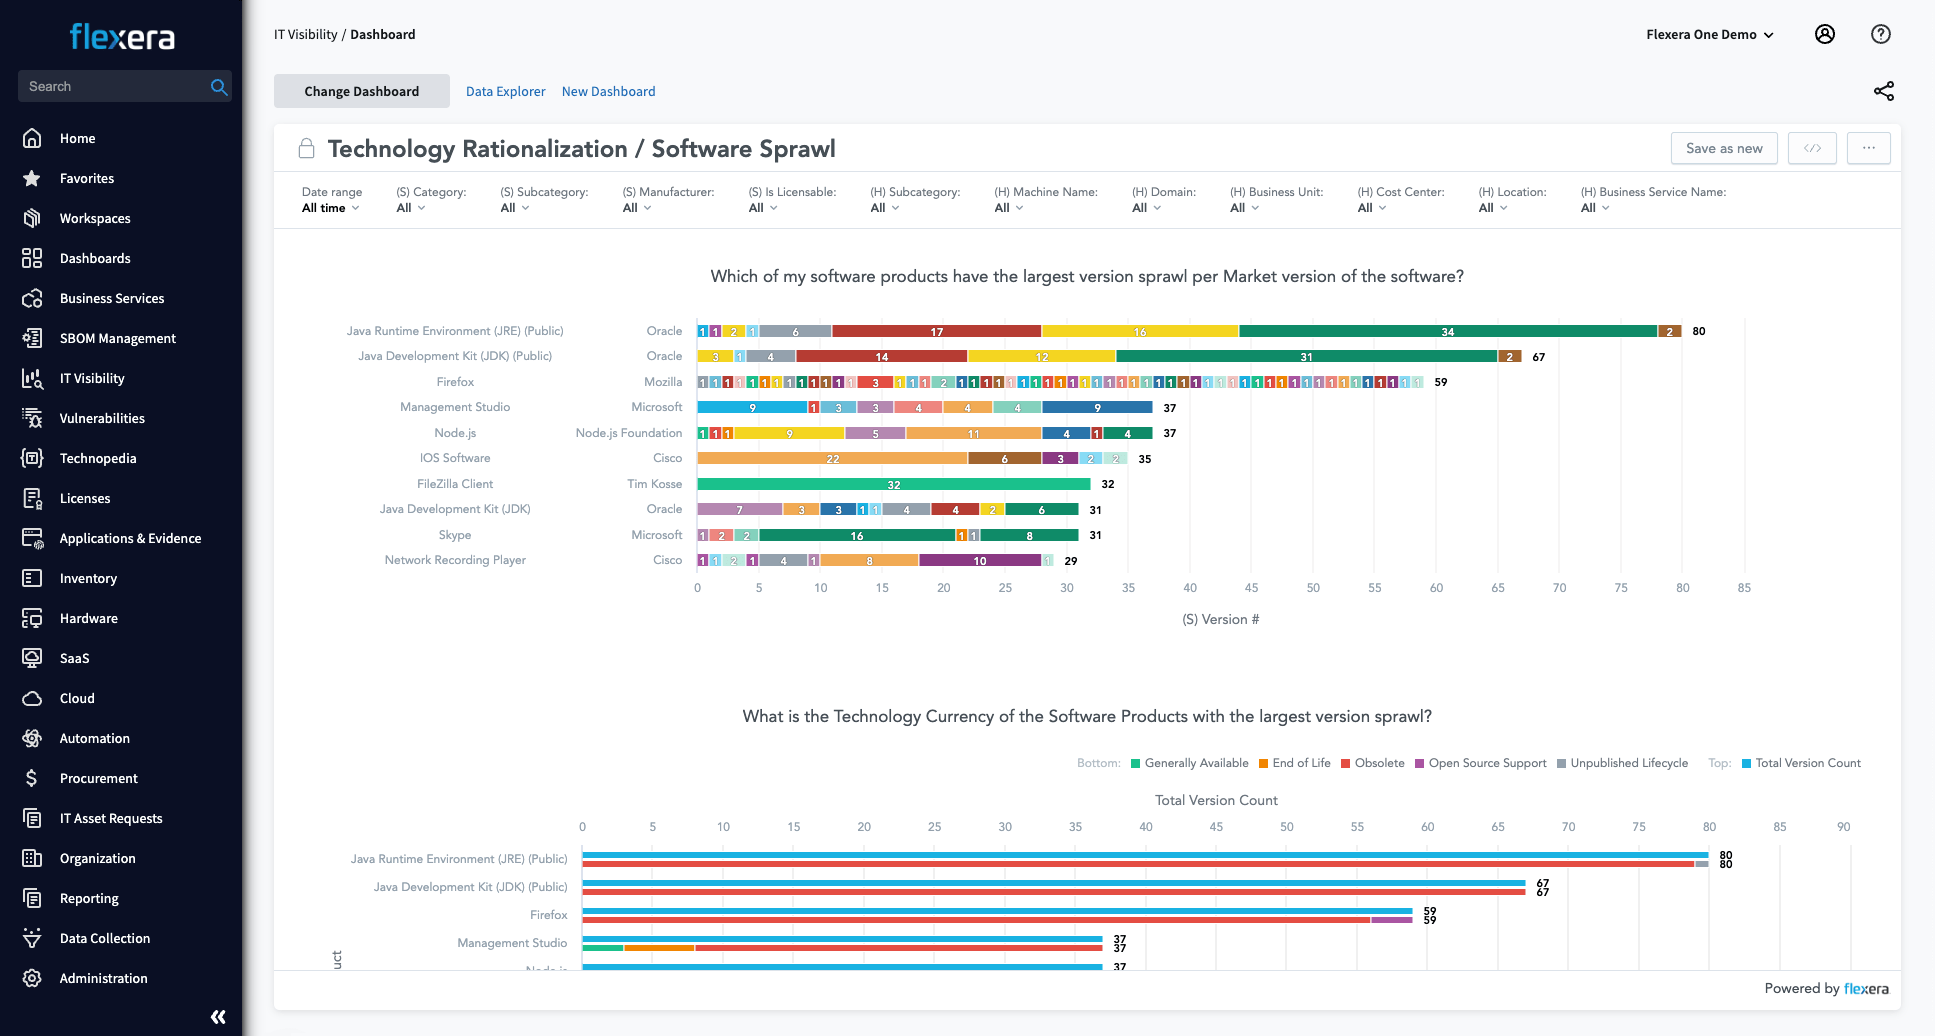This screenshot has height=1036, width=1935.
Task: Click the embed code icon button
Action: point(1812,148)
